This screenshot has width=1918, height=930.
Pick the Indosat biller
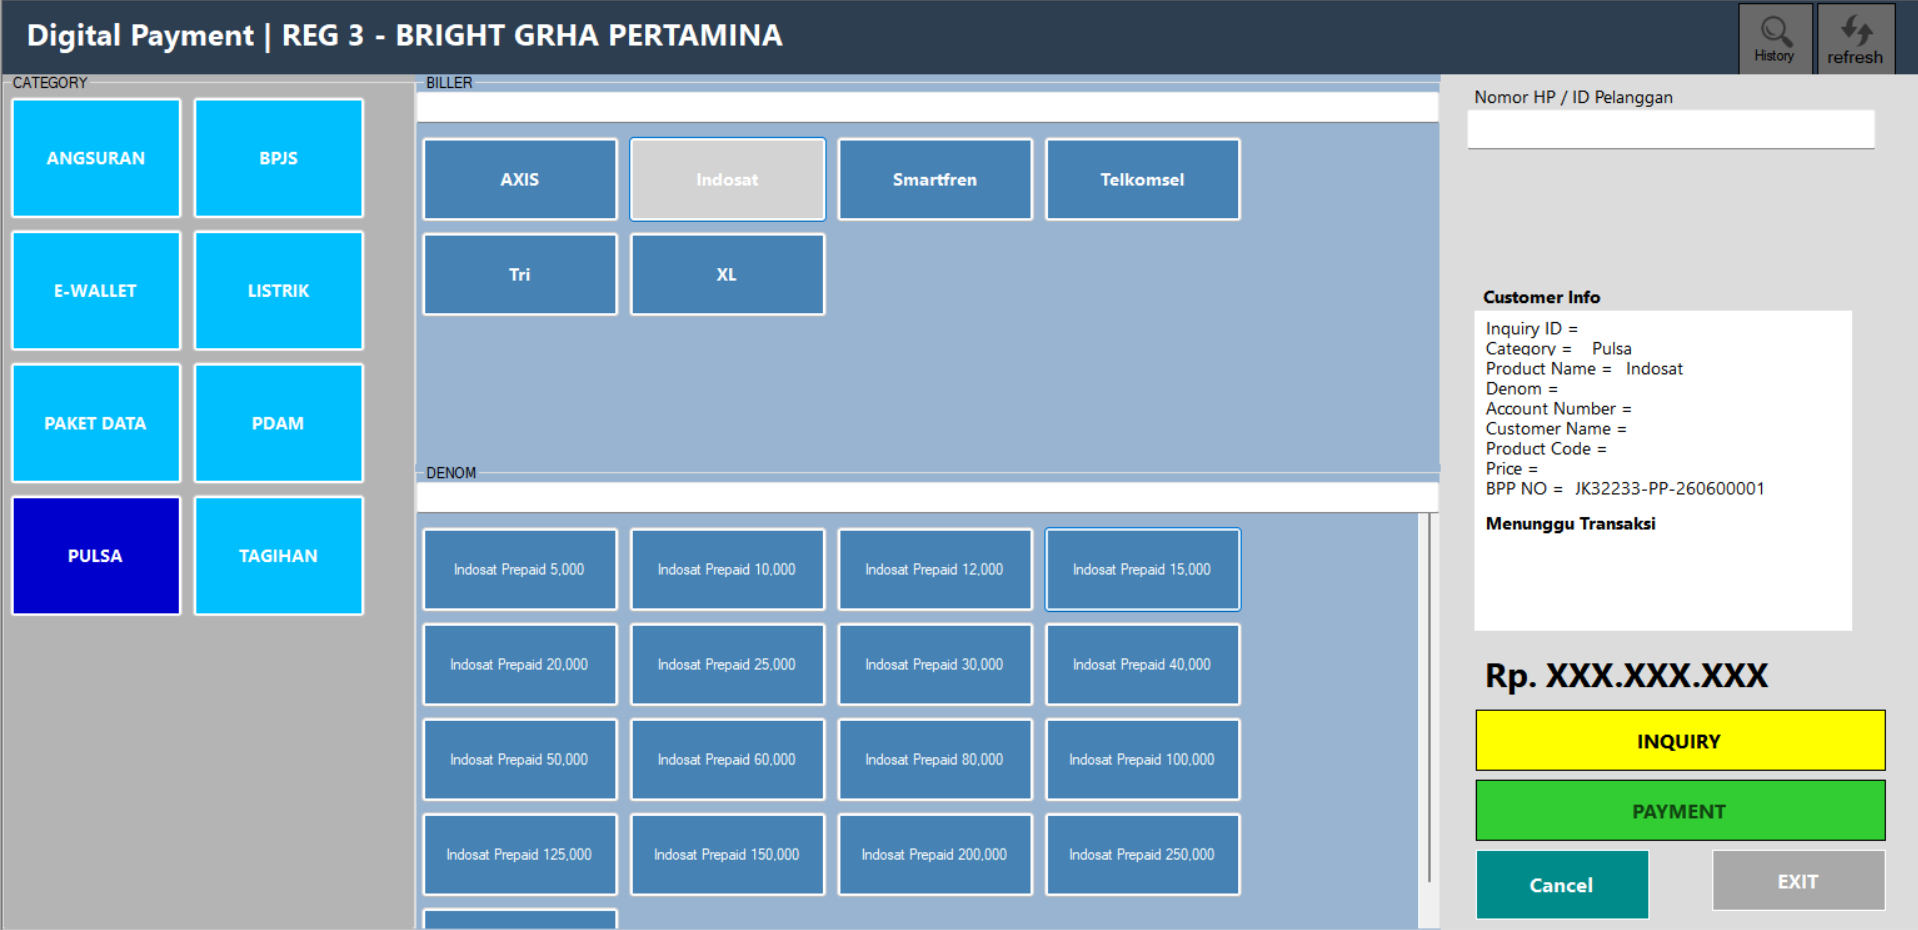coord(727,179)
